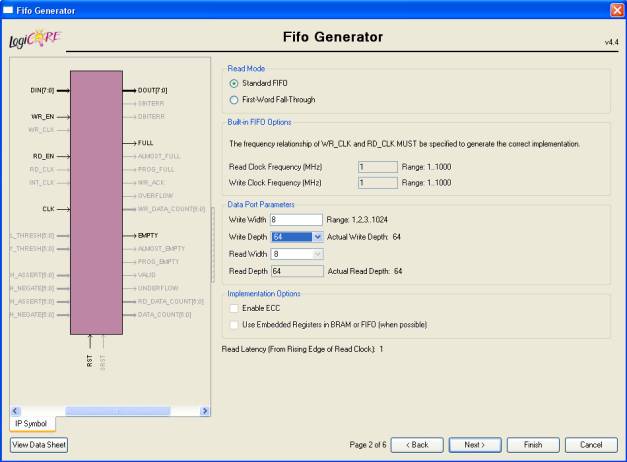Close the Fifo Generator window
The width and height of the screenshot is (627, 462).
[x=617, y=10]
